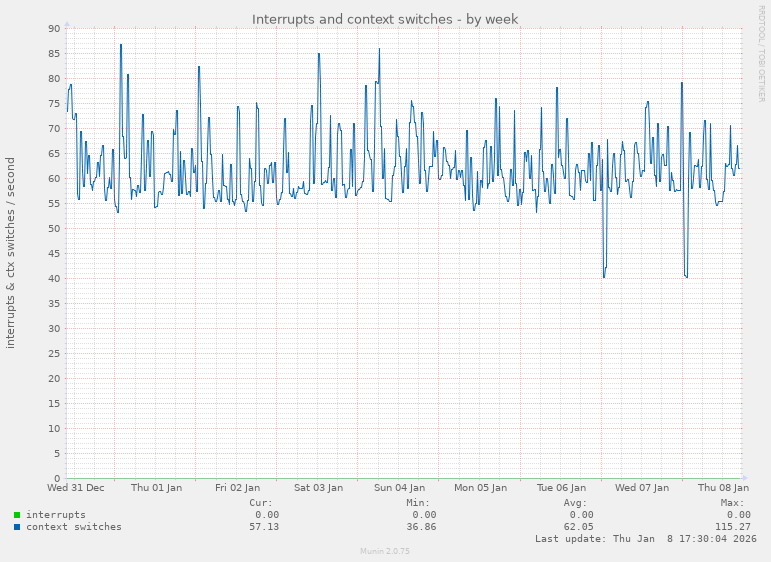Click the "Mon 05 Jan" date label
The height and width of the screenshot is (562, 771).
tap(480, 488)
